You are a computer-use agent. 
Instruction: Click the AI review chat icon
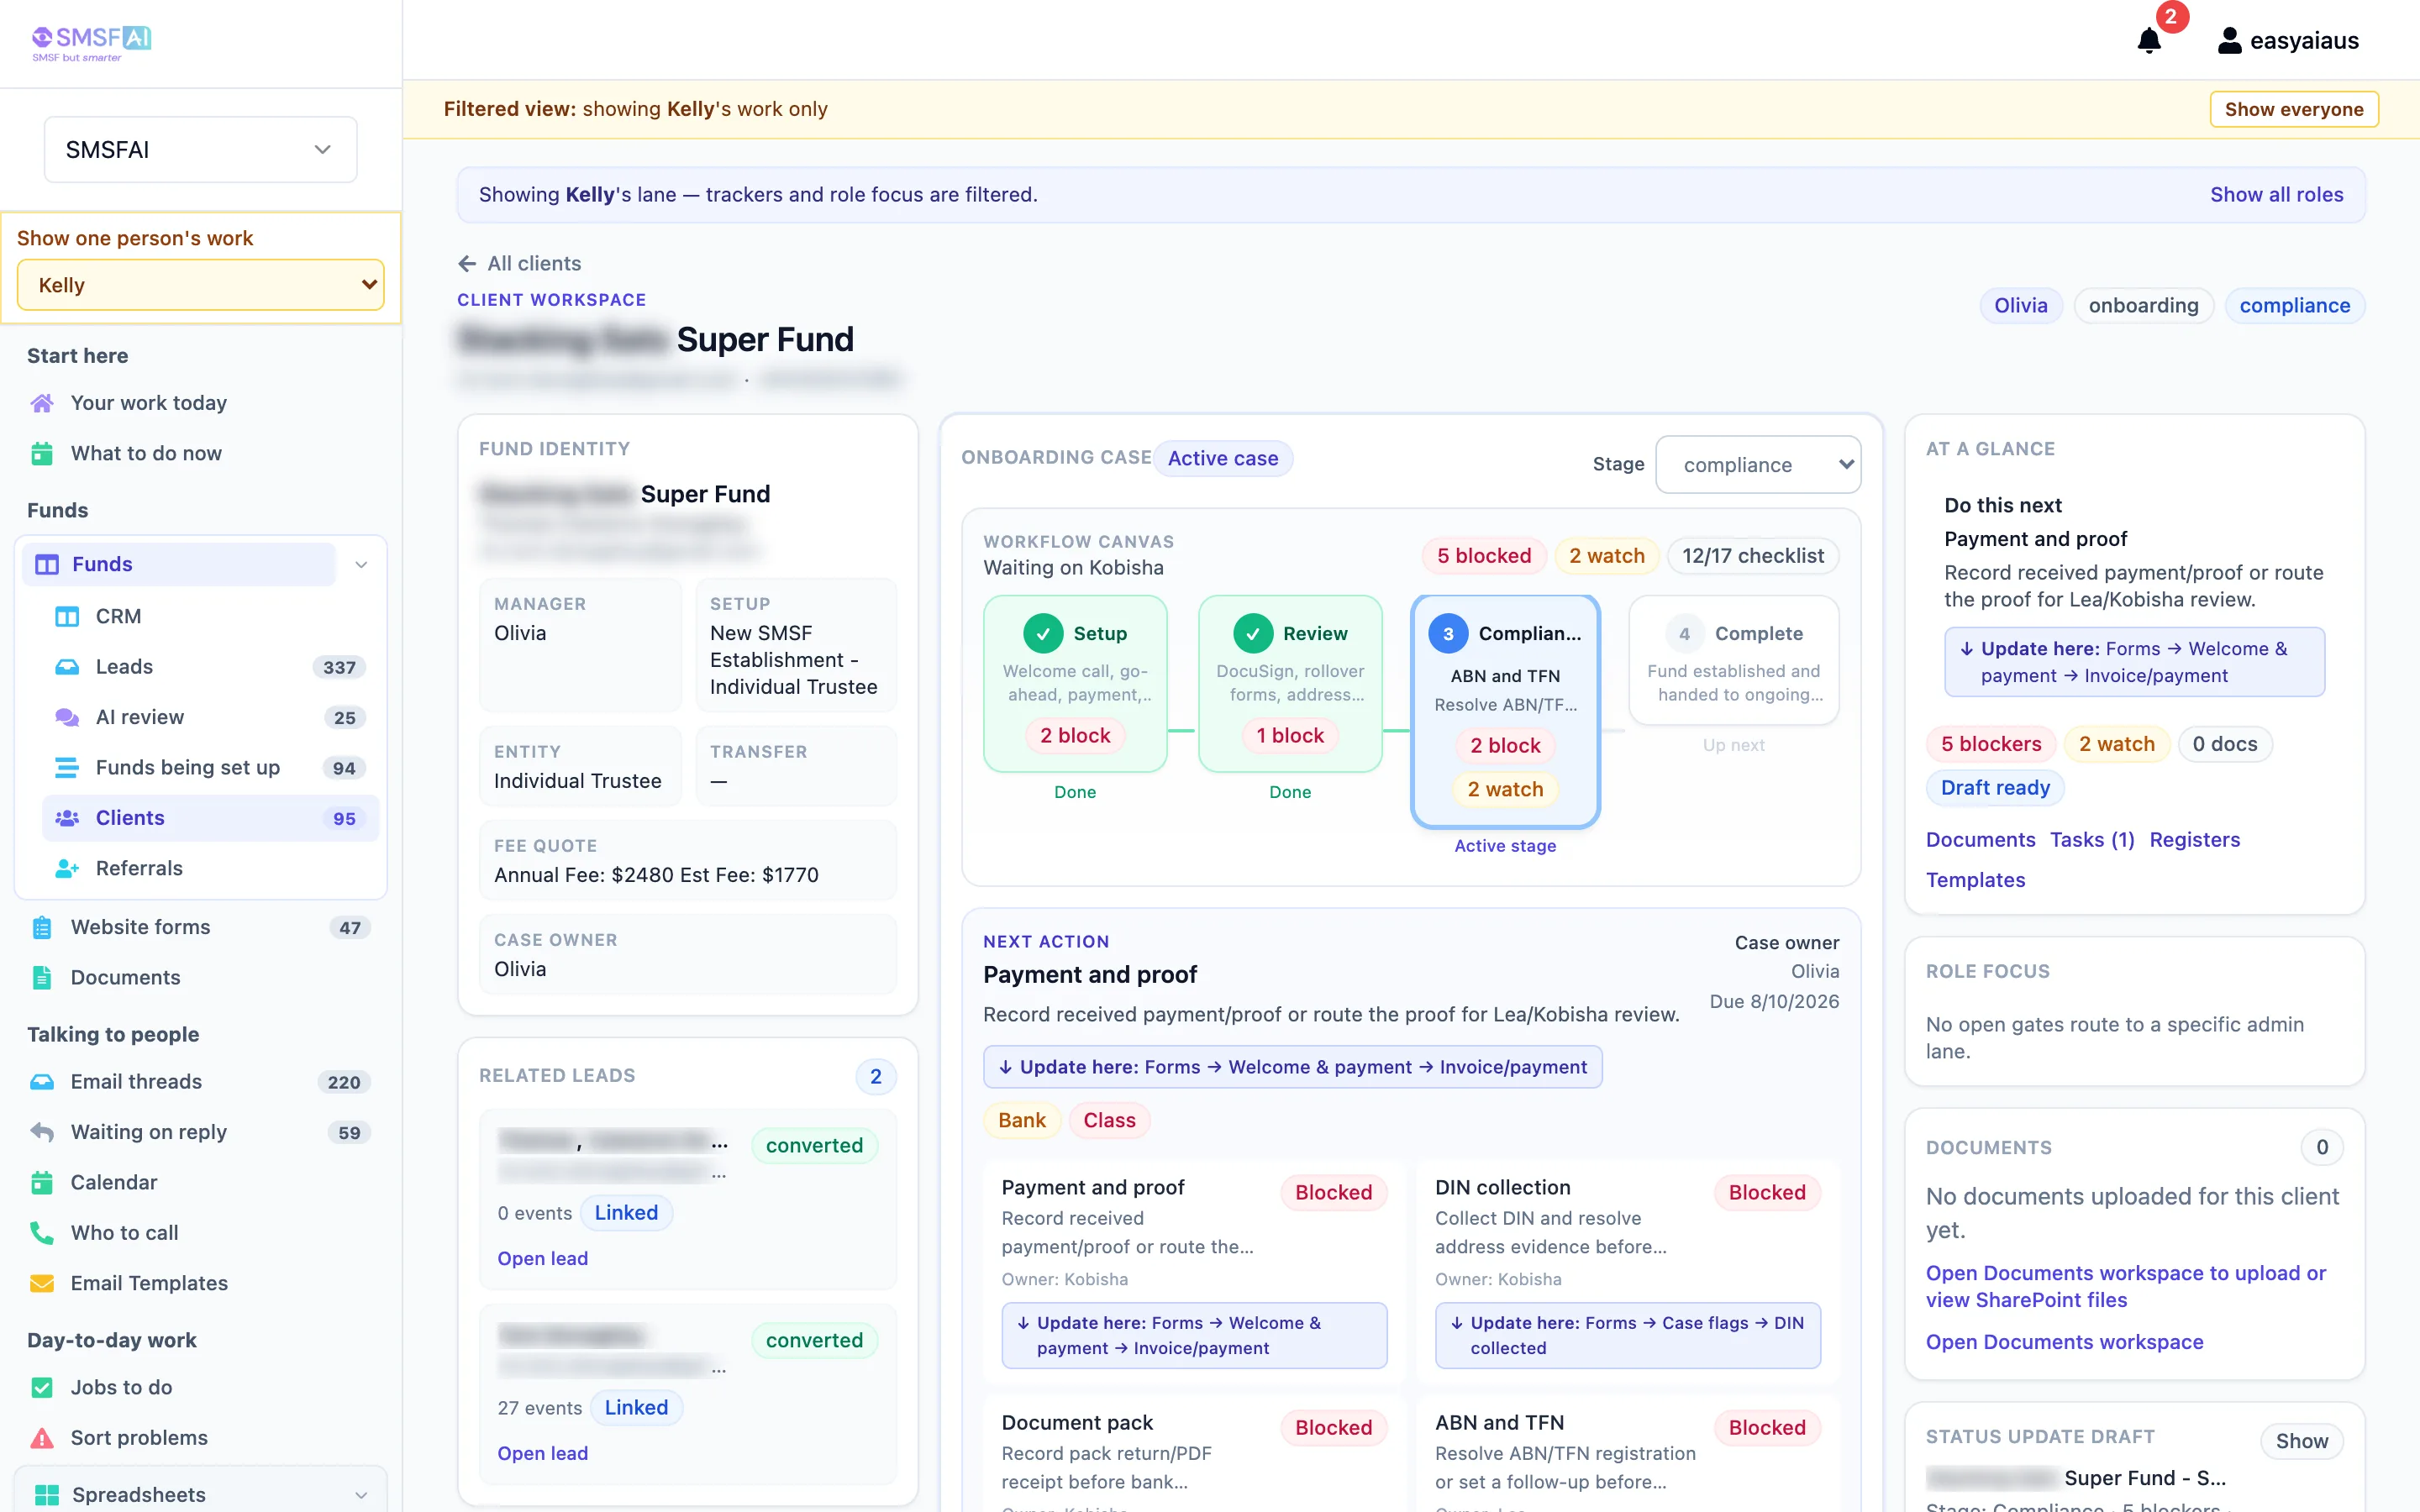click(x=67, y=717)
